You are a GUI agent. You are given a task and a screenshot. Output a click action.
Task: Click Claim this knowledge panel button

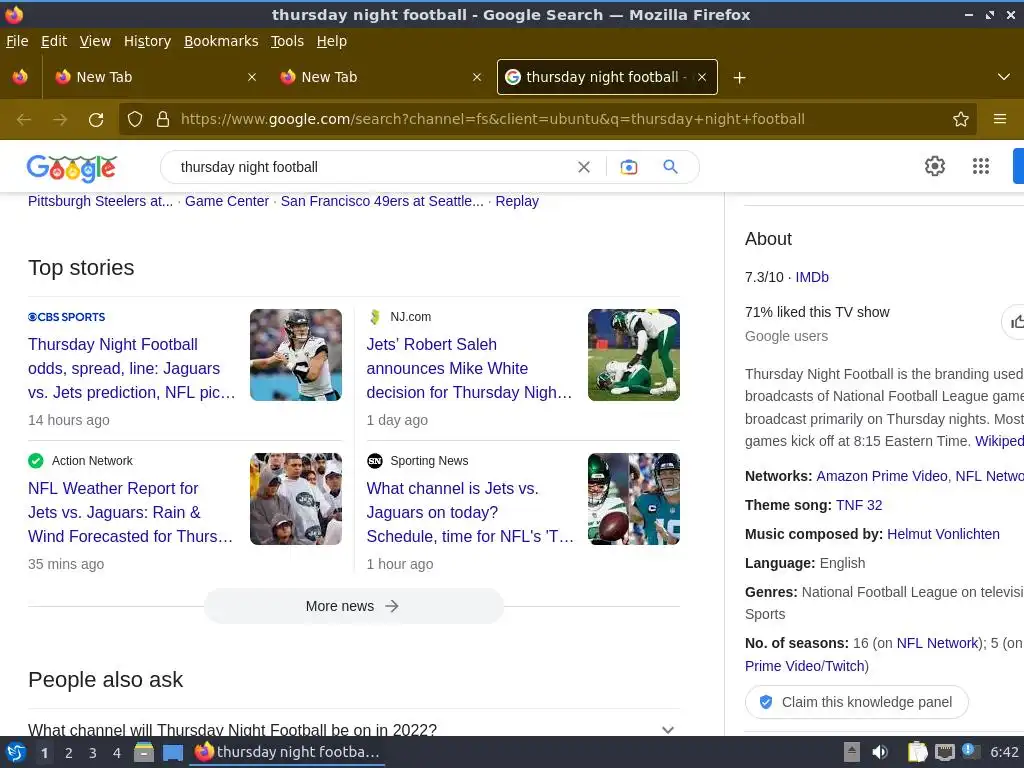pyautogui.click(x=856, y=702)
